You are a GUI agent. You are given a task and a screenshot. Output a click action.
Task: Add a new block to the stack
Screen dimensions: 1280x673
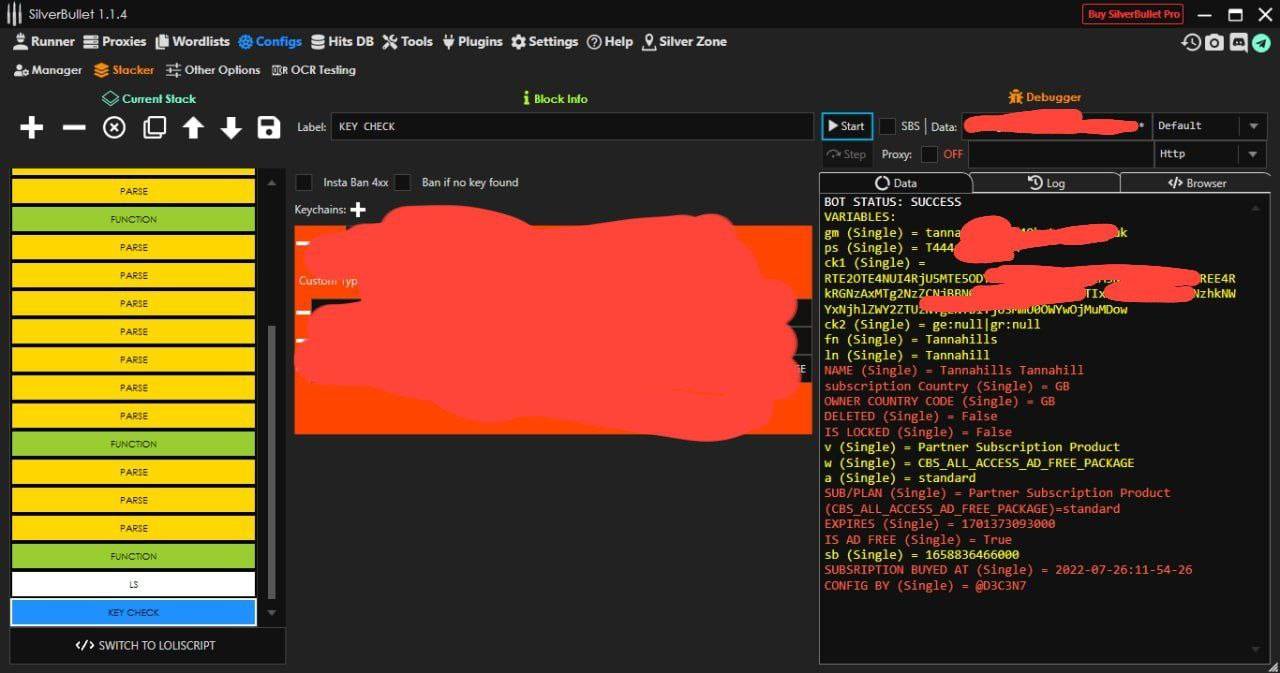pyautogui.click(x=32, y=127)
